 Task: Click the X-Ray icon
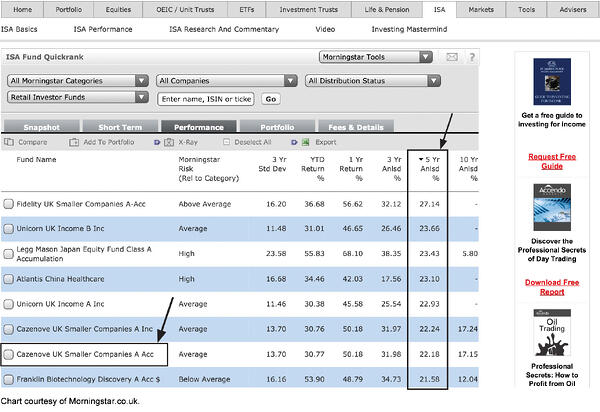(x=169, y=142)
